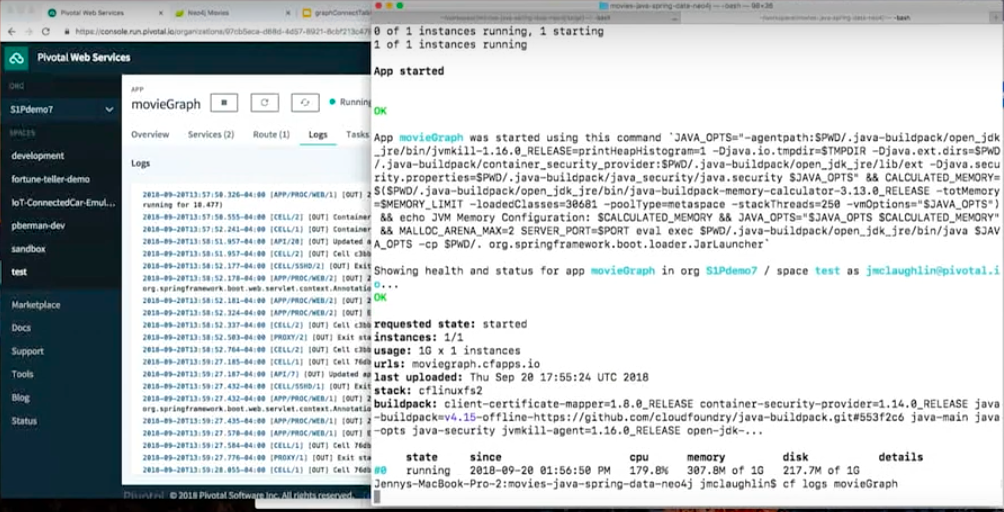Click the '#0' instance index in Terminal
Screen dimensions: 1004x512
380,470
